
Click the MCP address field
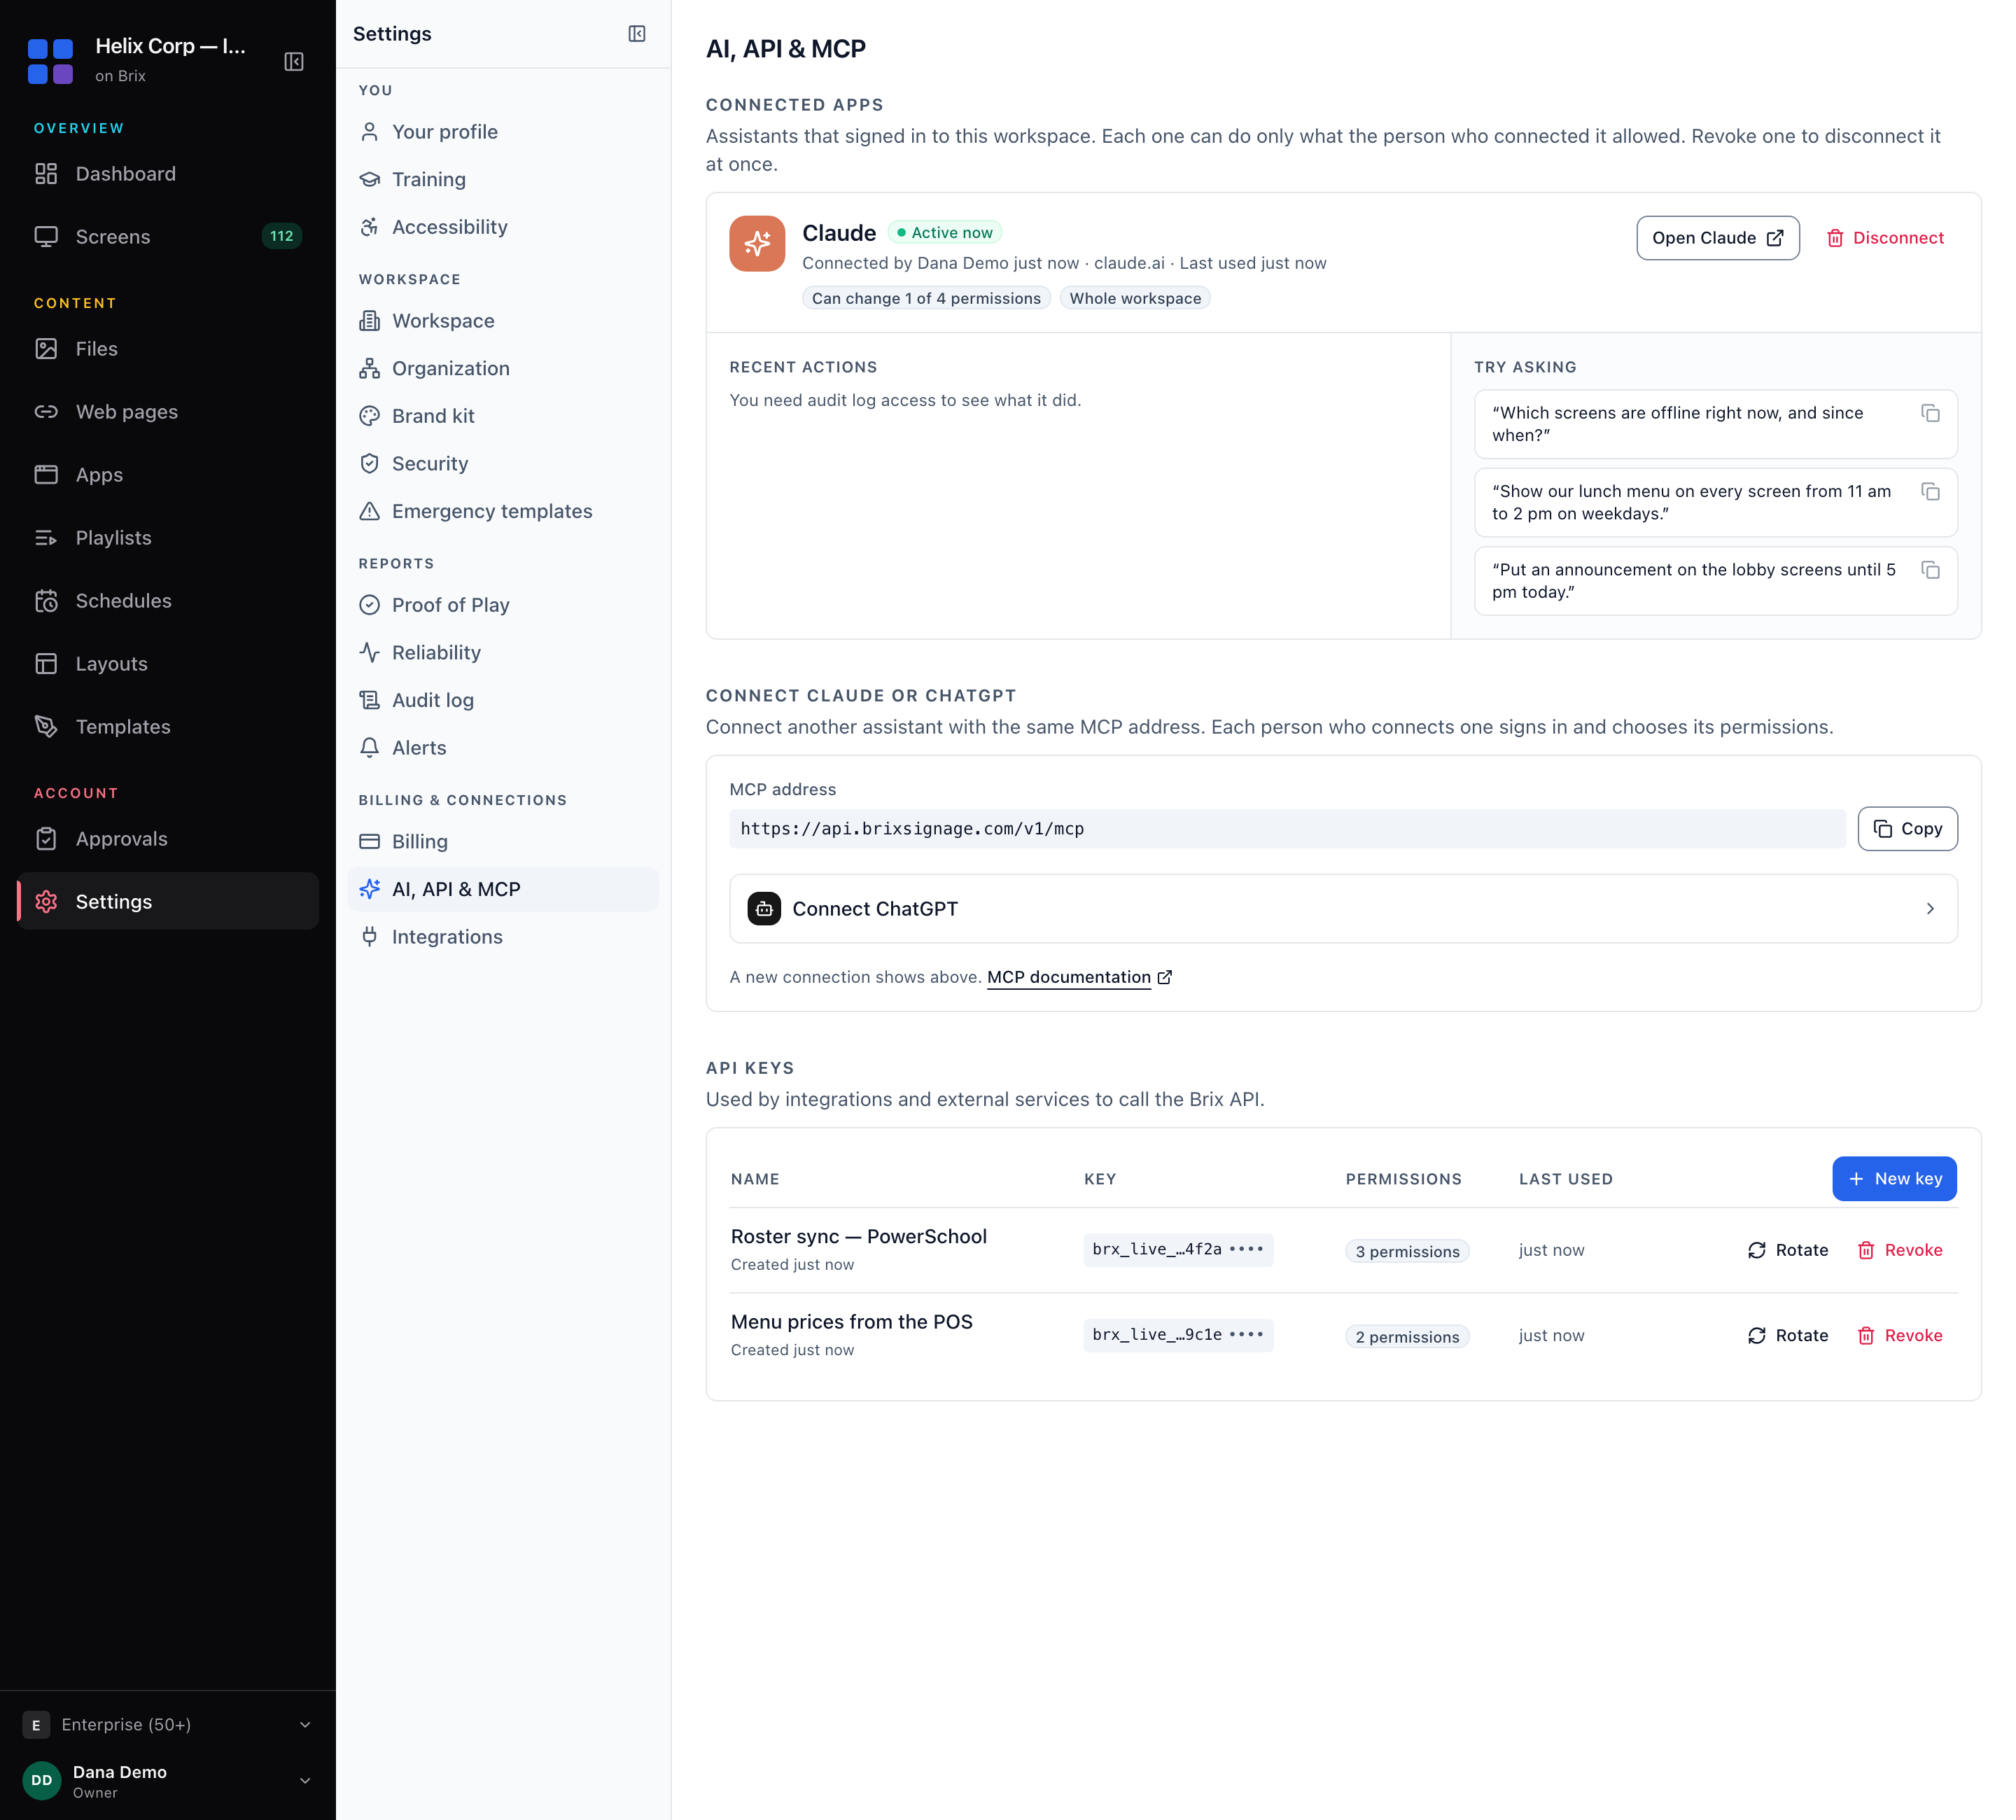pos(1287,829)
